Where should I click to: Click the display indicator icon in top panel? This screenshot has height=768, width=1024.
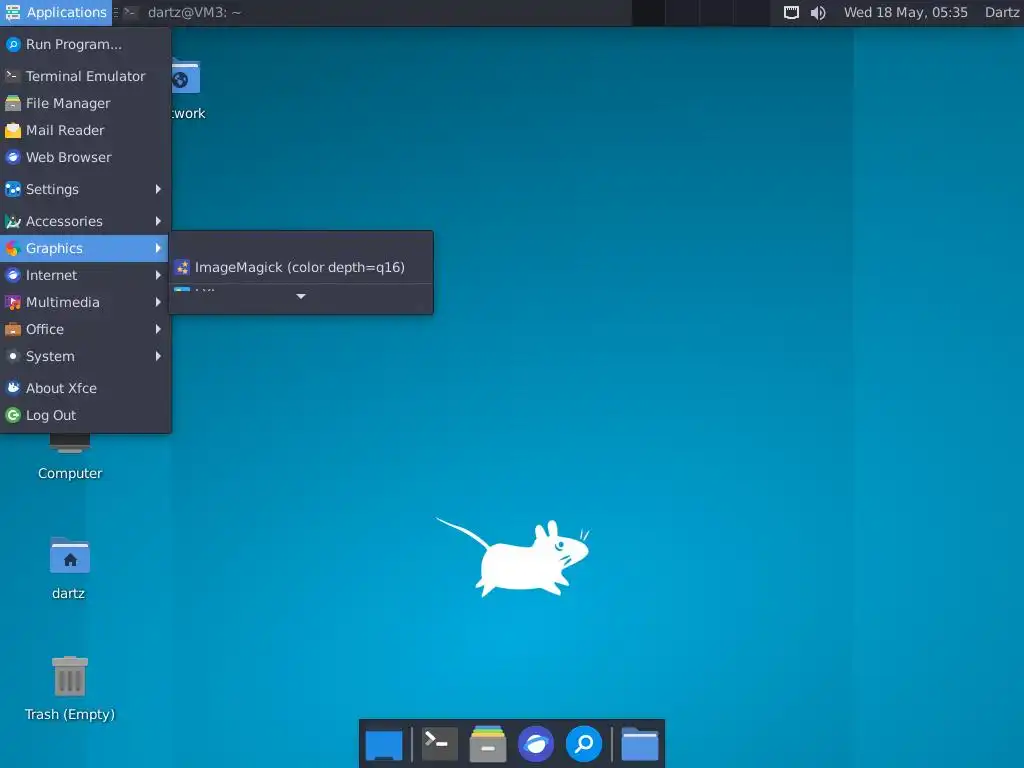pos(791,12)
